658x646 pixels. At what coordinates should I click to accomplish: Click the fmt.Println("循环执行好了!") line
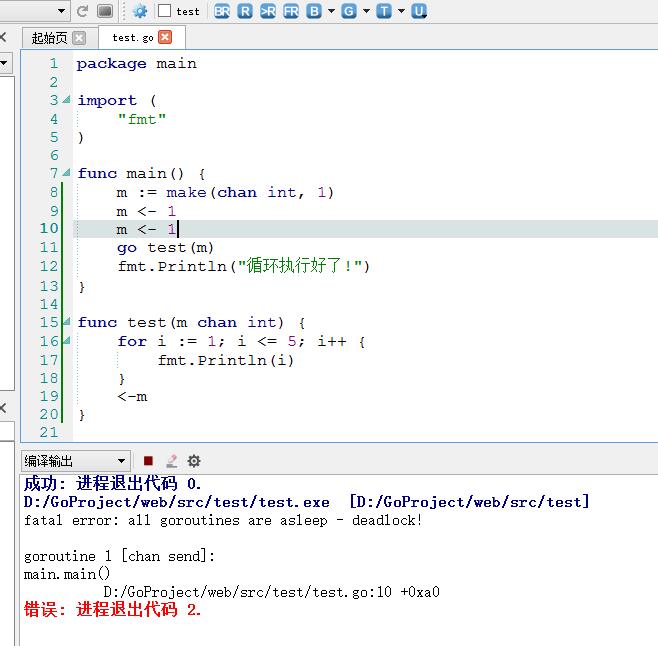(243, 266)
